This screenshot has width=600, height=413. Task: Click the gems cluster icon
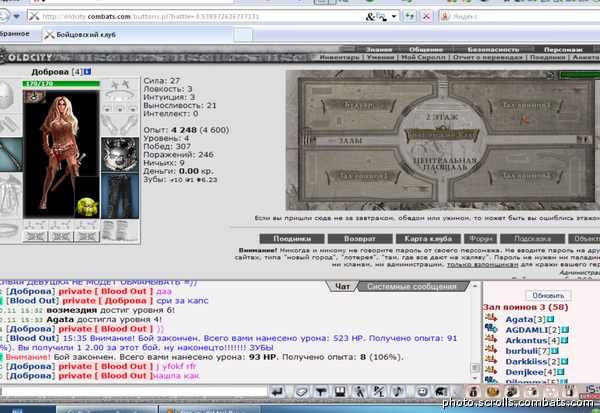[x=551, y=392]
